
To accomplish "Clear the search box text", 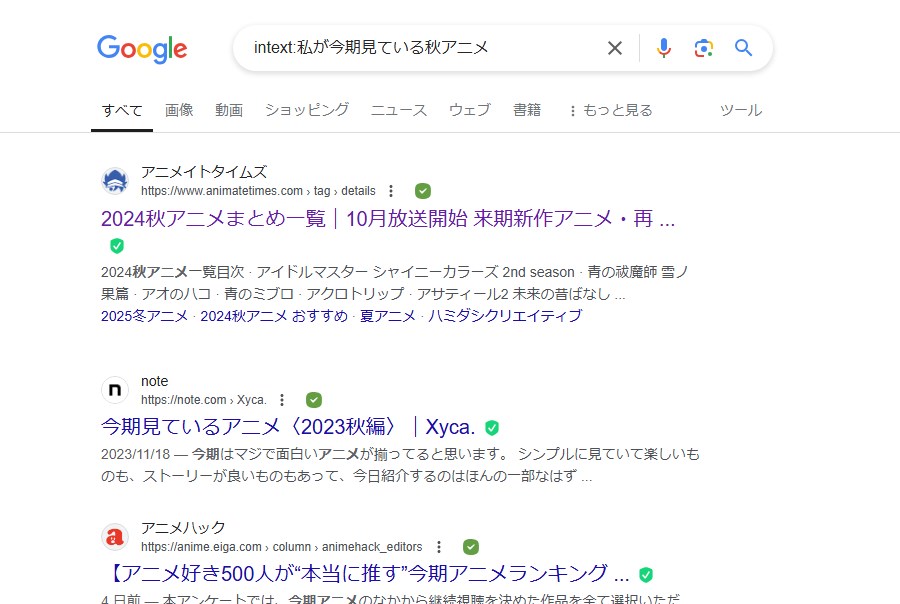I will click(x=615, y=48).
